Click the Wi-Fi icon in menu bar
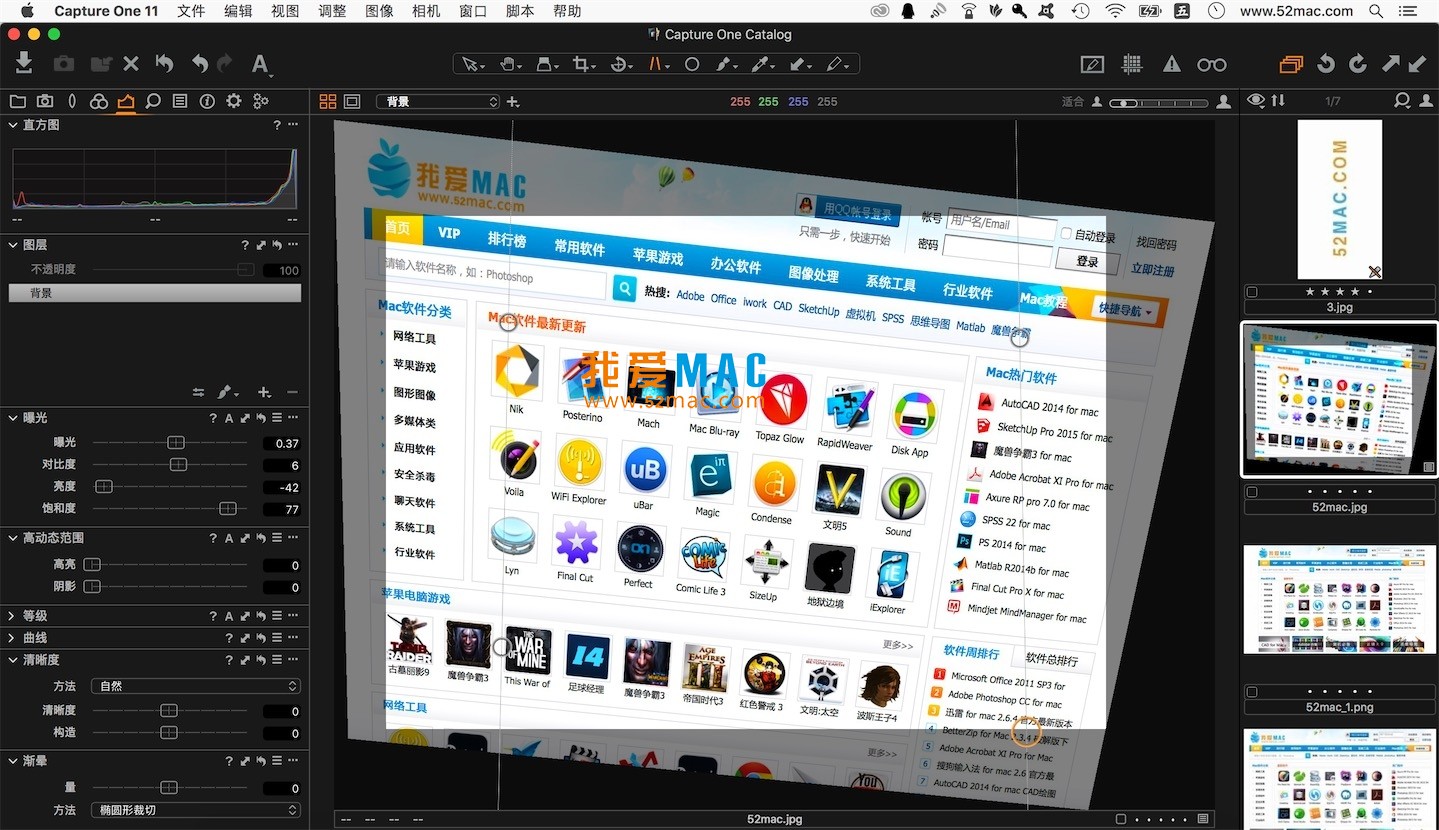Image resolution: width=1439 pixels, height=830 pixels. (1115, 11)
